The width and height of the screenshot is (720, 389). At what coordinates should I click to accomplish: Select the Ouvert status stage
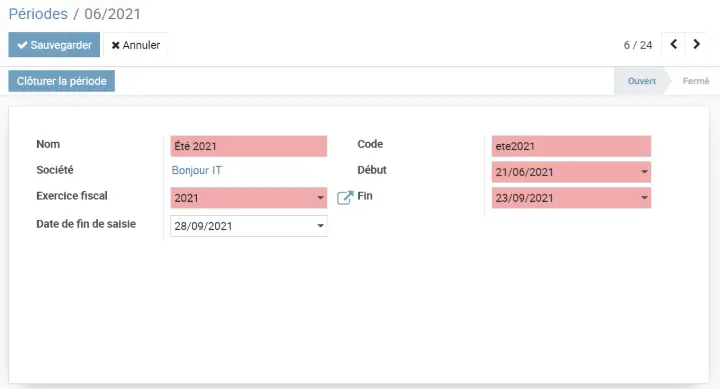[641, 81]
